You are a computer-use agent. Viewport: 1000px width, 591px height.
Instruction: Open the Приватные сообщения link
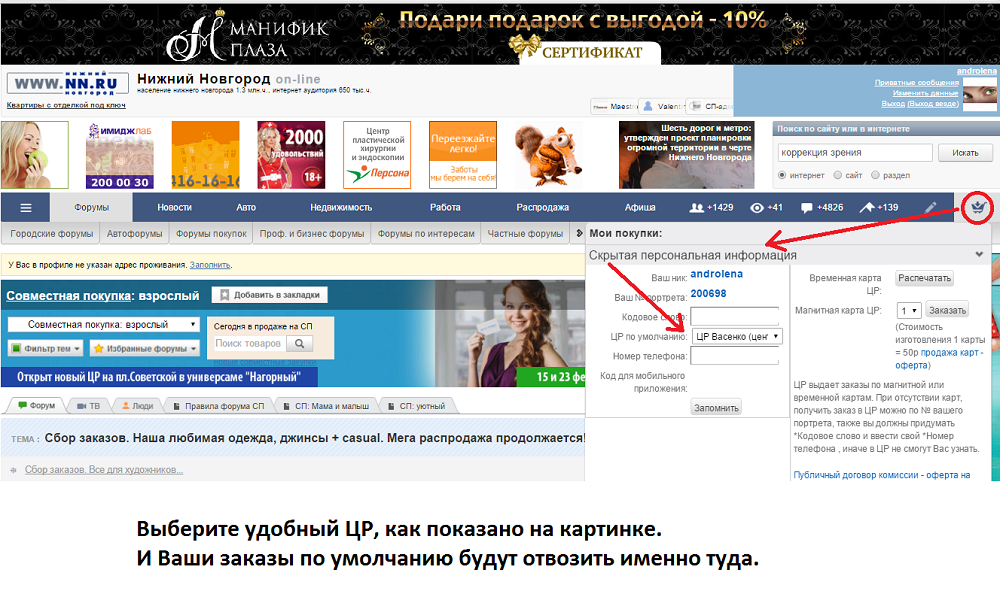(x=916, y=82)
